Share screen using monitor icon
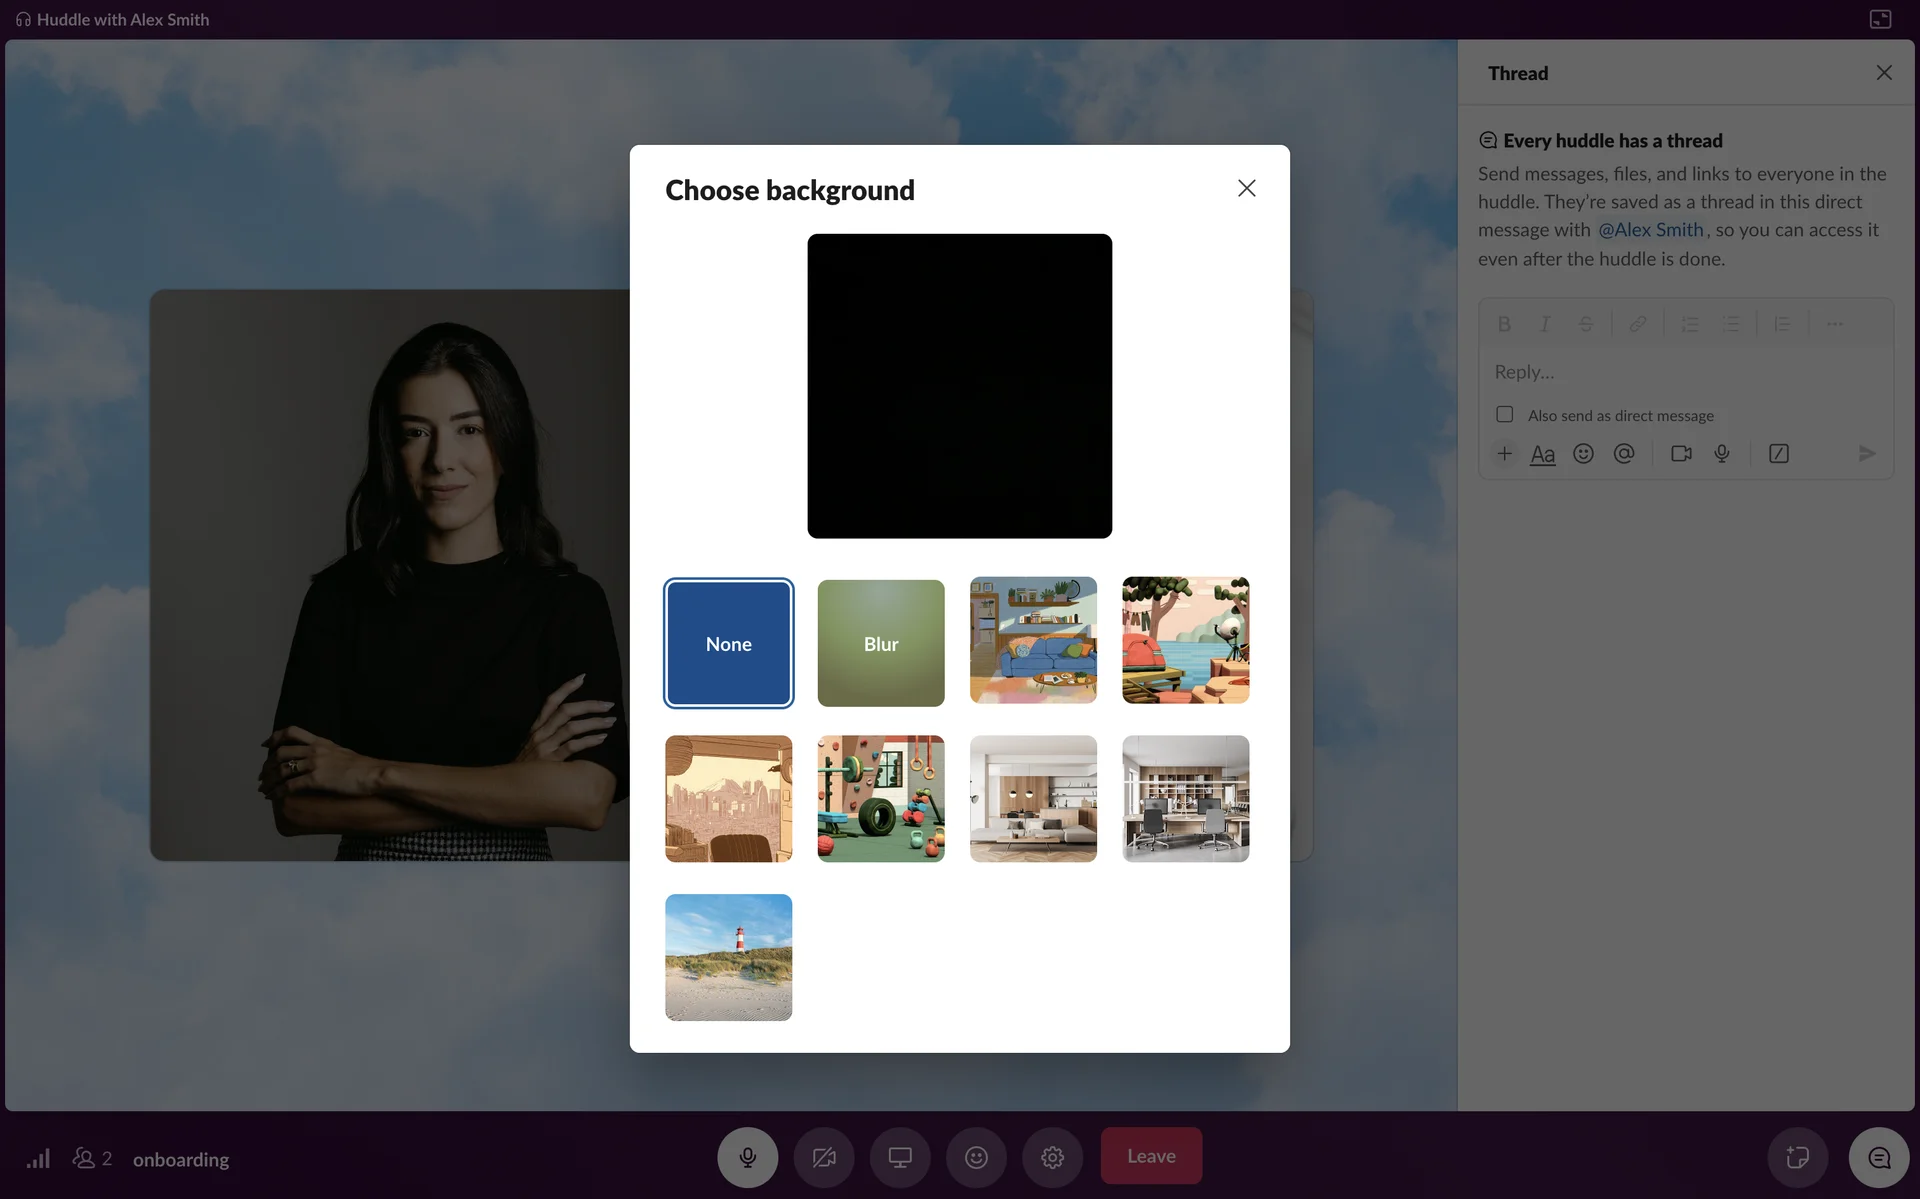 coord(900,1157)
